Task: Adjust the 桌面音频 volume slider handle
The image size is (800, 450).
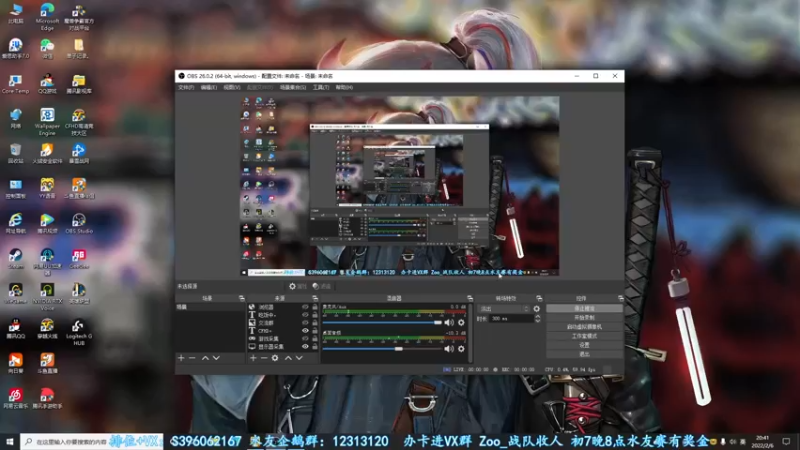Action: click(398, 349)
